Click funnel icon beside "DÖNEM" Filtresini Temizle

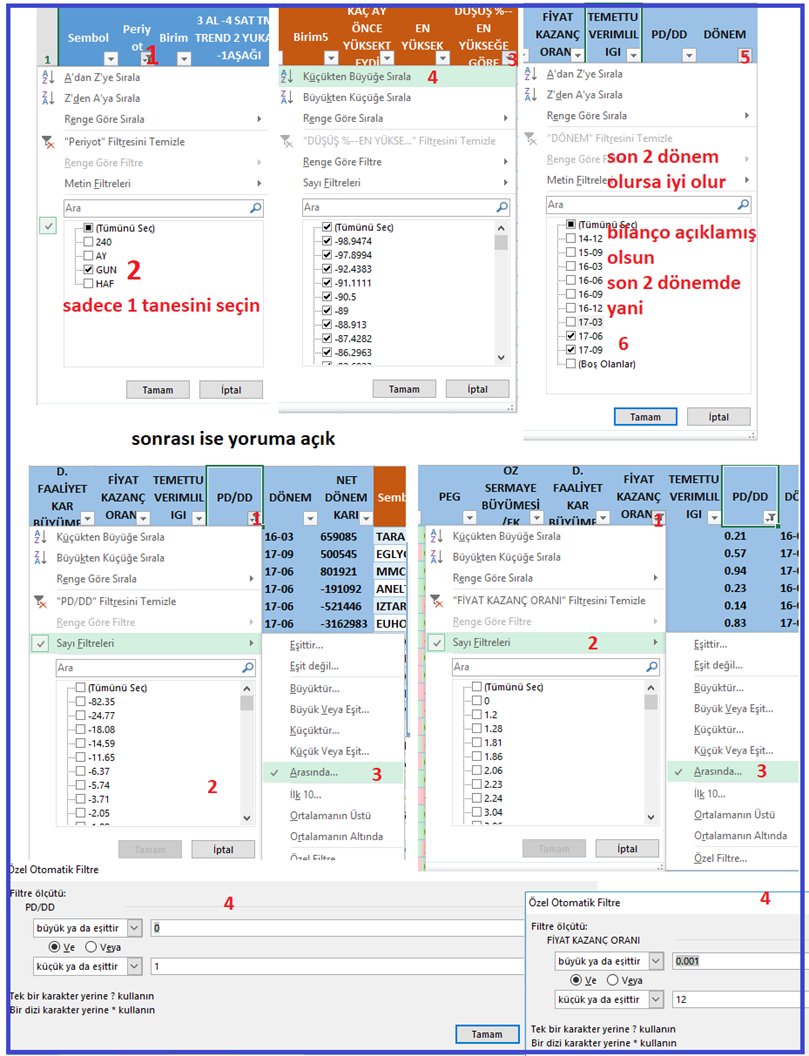(530, 138)
